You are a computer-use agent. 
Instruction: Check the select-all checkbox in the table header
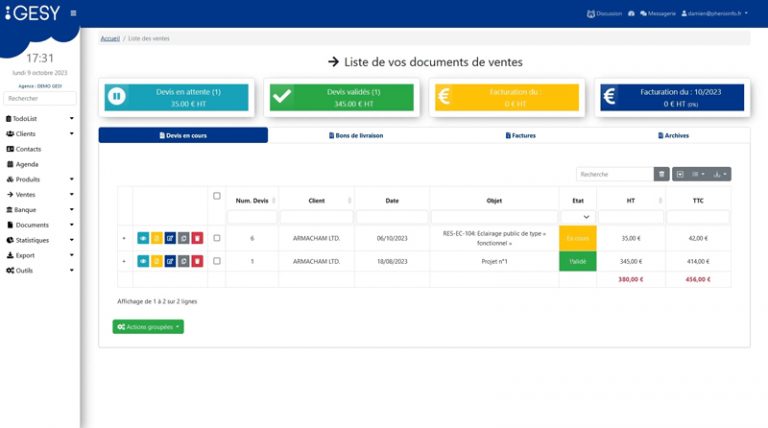[217, 196]
